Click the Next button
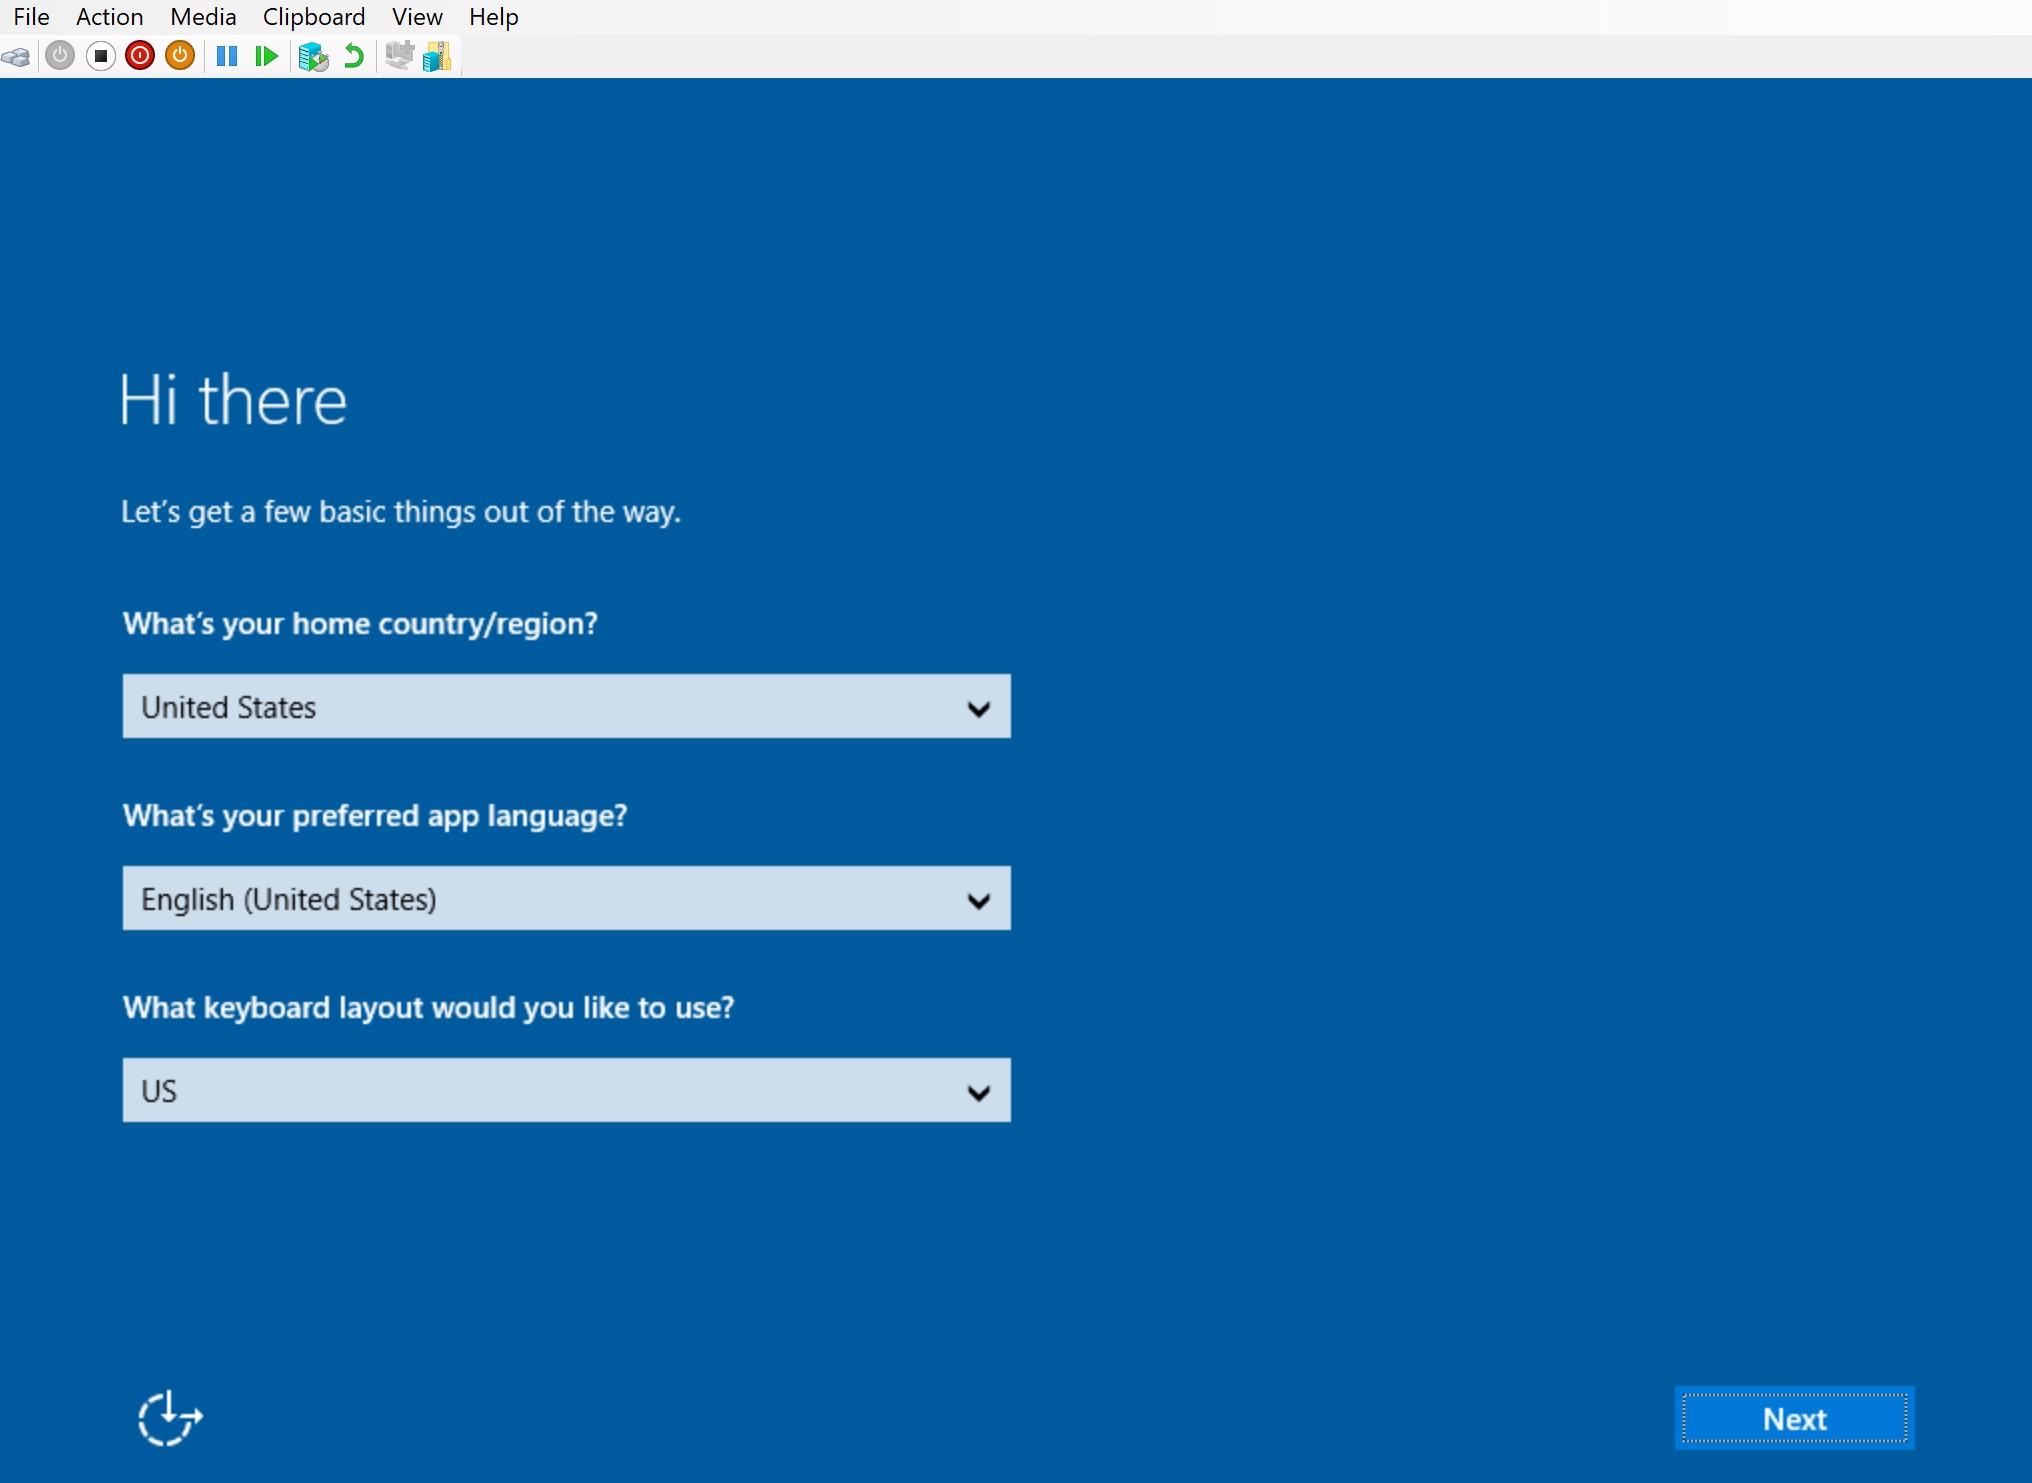The width and height of the screenshot is (2032, 1483). click(1794, 1419)
